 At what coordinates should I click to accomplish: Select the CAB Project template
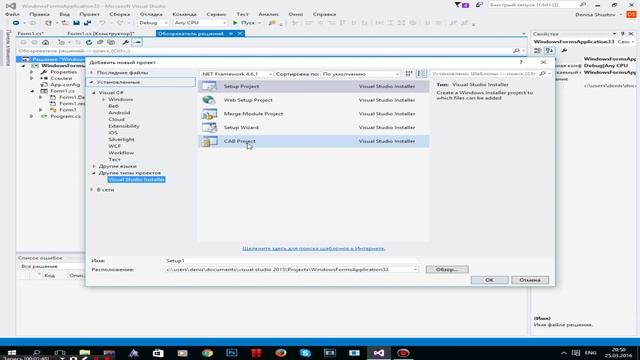[313, 141]
